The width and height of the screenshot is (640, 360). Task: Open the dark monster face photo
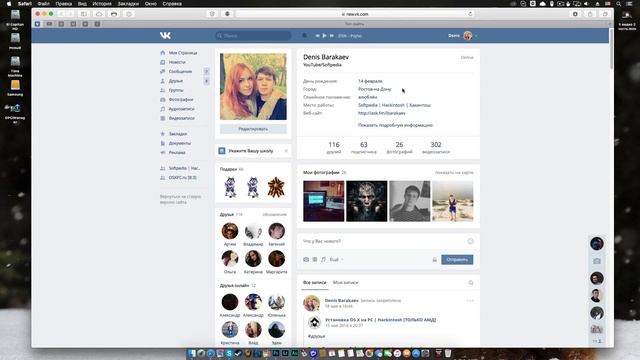[367, 201]
